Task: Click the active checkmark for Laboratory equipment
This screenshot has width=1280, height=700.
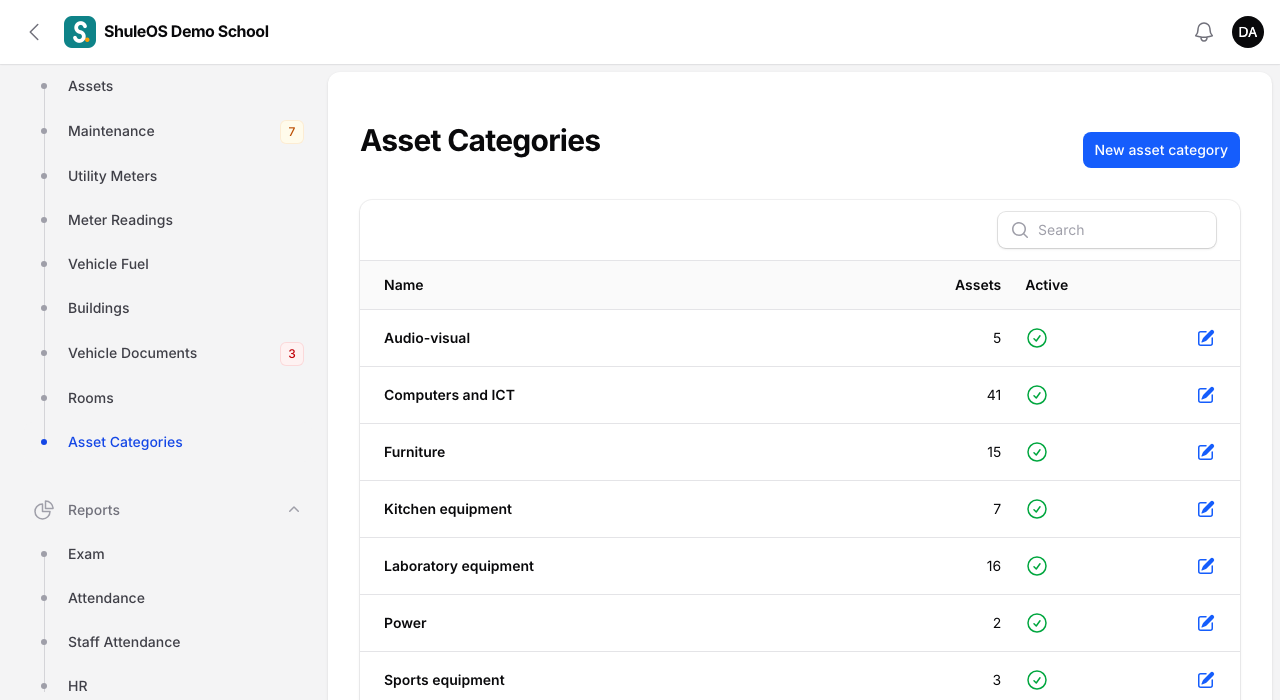Action: 1037,566
